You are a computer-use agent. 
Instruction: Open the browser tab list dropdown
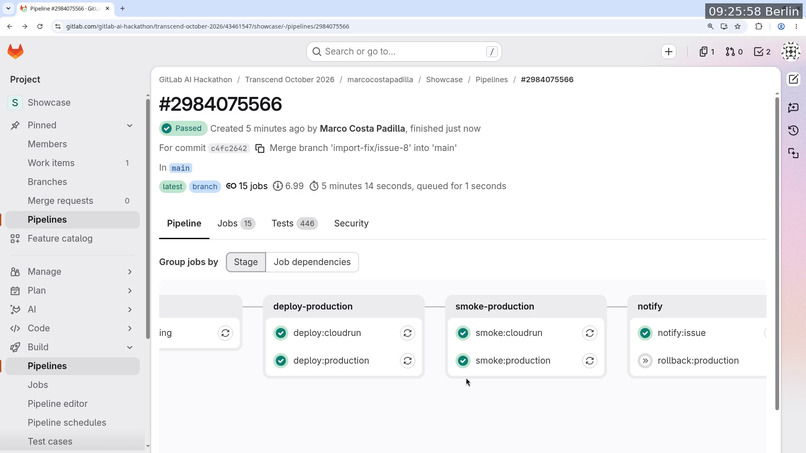coord(8,8)
